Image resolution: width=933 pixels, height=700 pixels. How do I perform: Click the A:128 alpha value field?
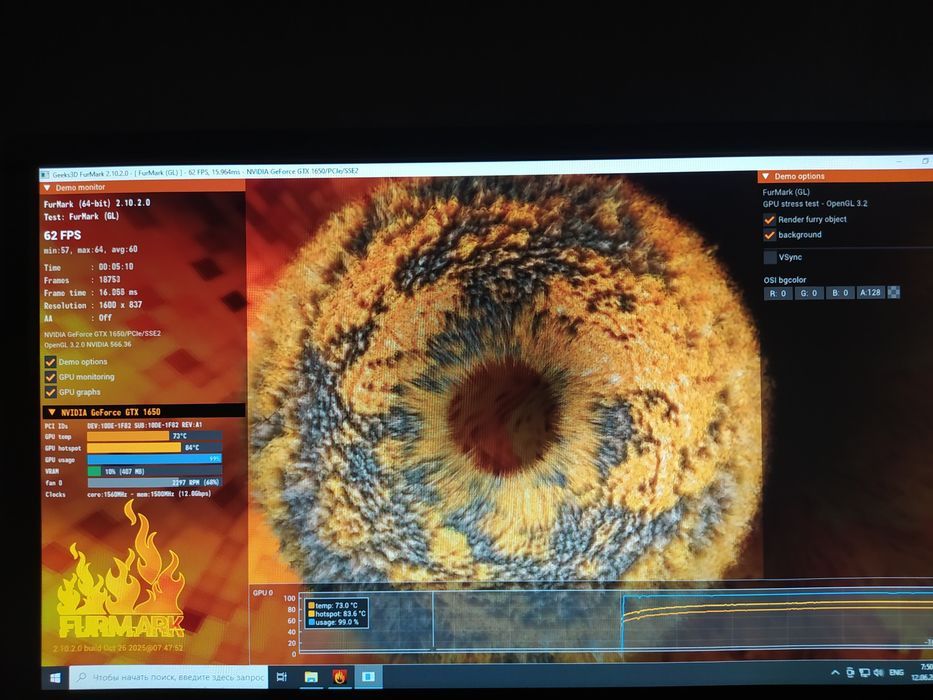pos(871,292)
